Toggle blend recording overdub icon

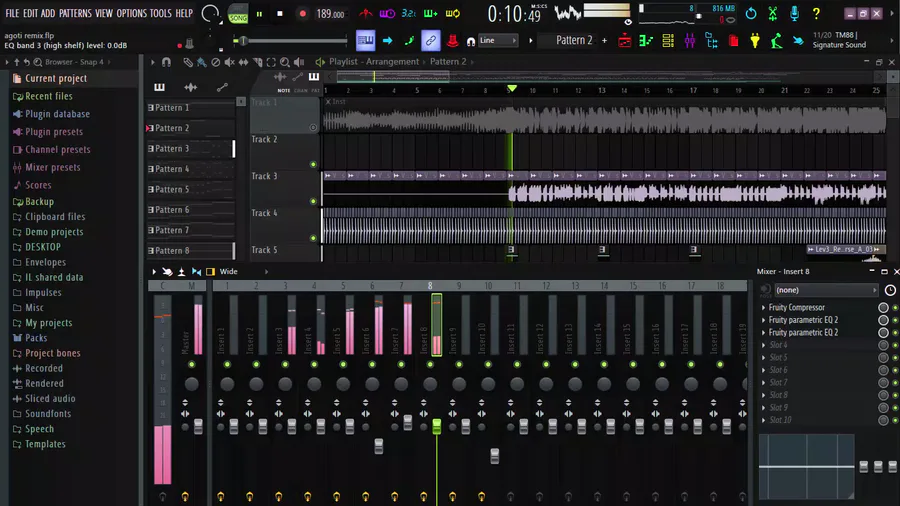[430, 13]
